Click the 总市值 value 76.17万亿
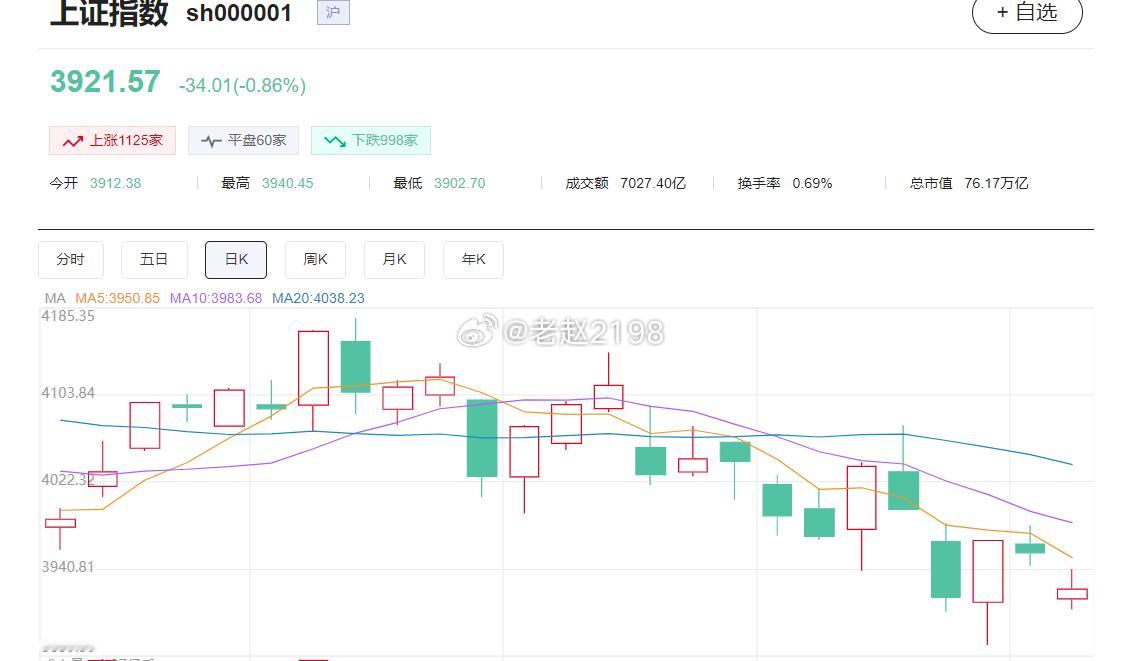The image size is (1124, 661). pyautogui.click(x=996, y=184)
